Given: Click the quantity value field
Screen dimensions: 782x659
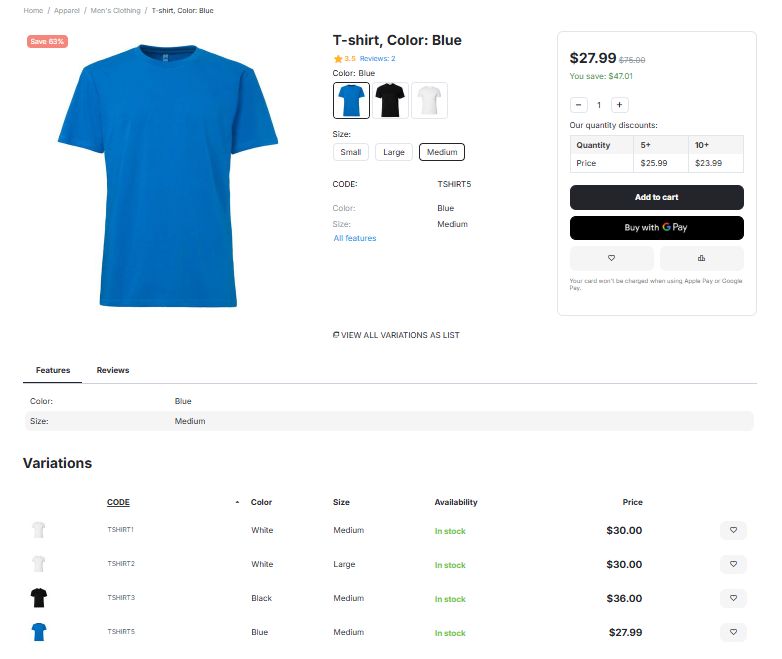Looking at the screenshot, I should click(x=599, y=105).
